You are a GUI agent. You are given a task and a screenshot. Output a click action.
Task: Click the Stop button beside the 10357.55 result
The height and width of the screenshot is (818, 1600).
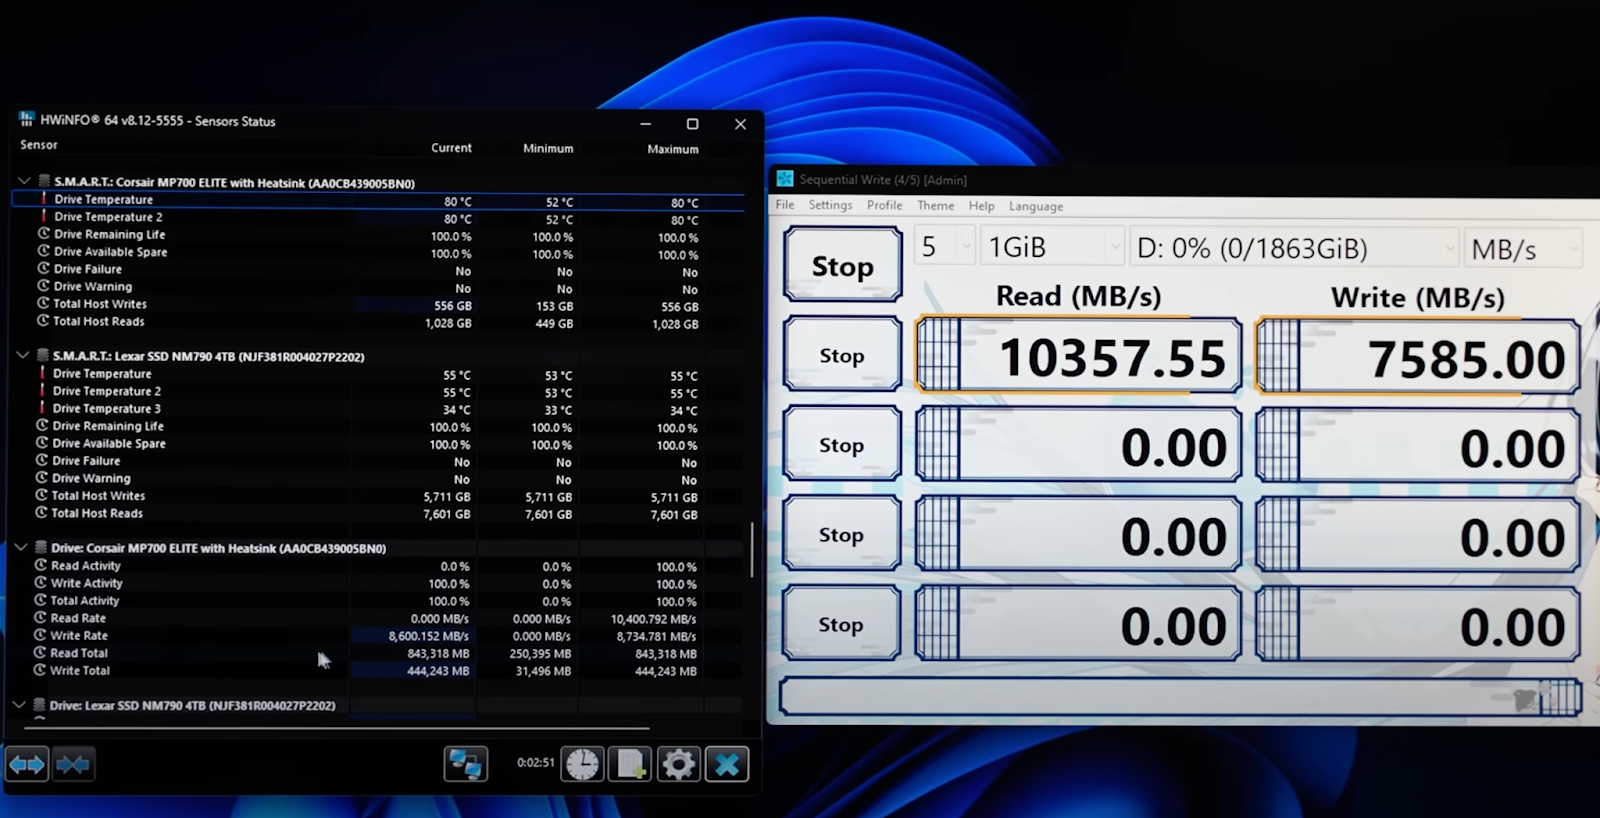tap(842, 355)
